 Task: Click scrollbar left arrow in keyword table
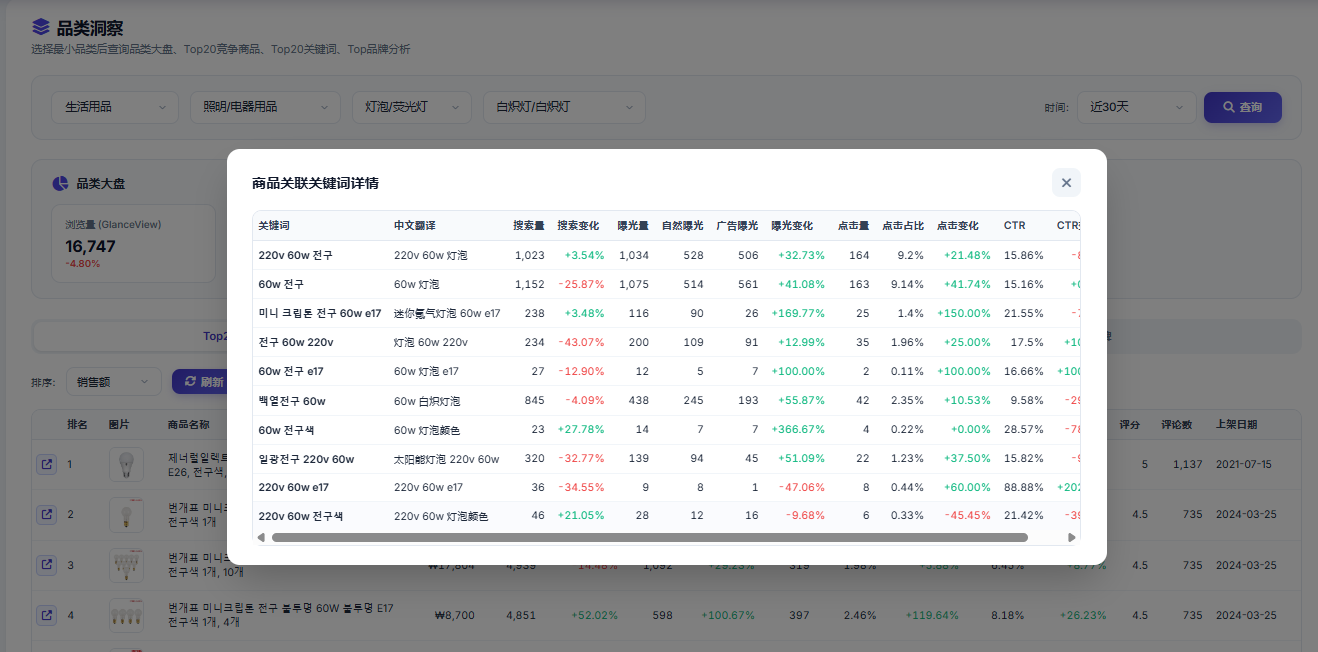coord(261,537)
